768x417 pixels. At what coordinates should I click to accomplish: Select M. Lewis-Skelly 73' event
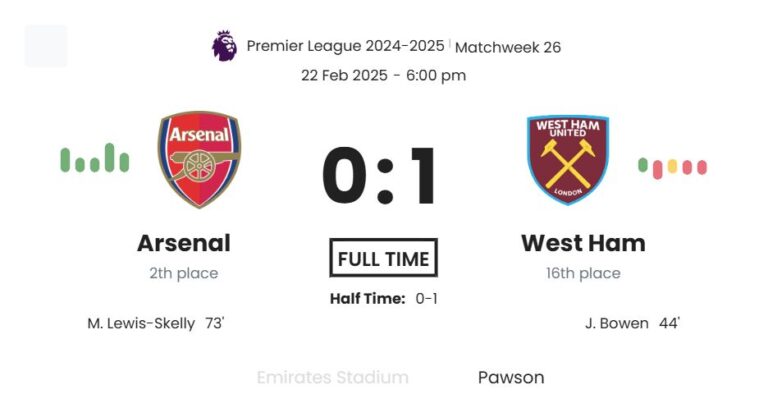pos(157,323)
